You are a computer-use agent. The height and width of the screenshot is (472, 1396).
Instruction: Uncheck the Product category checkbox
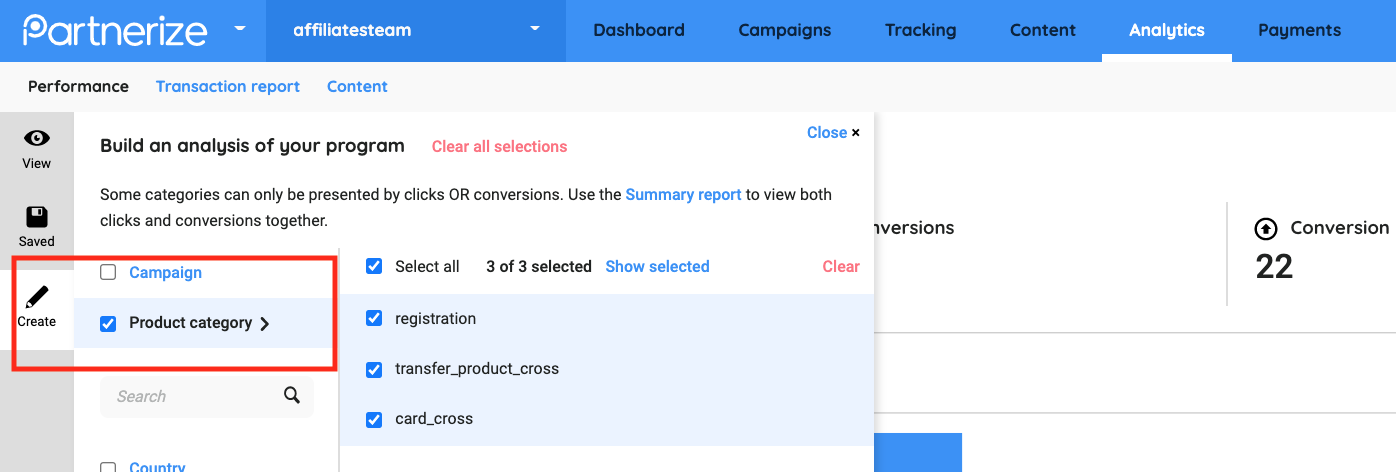(108, 324)
